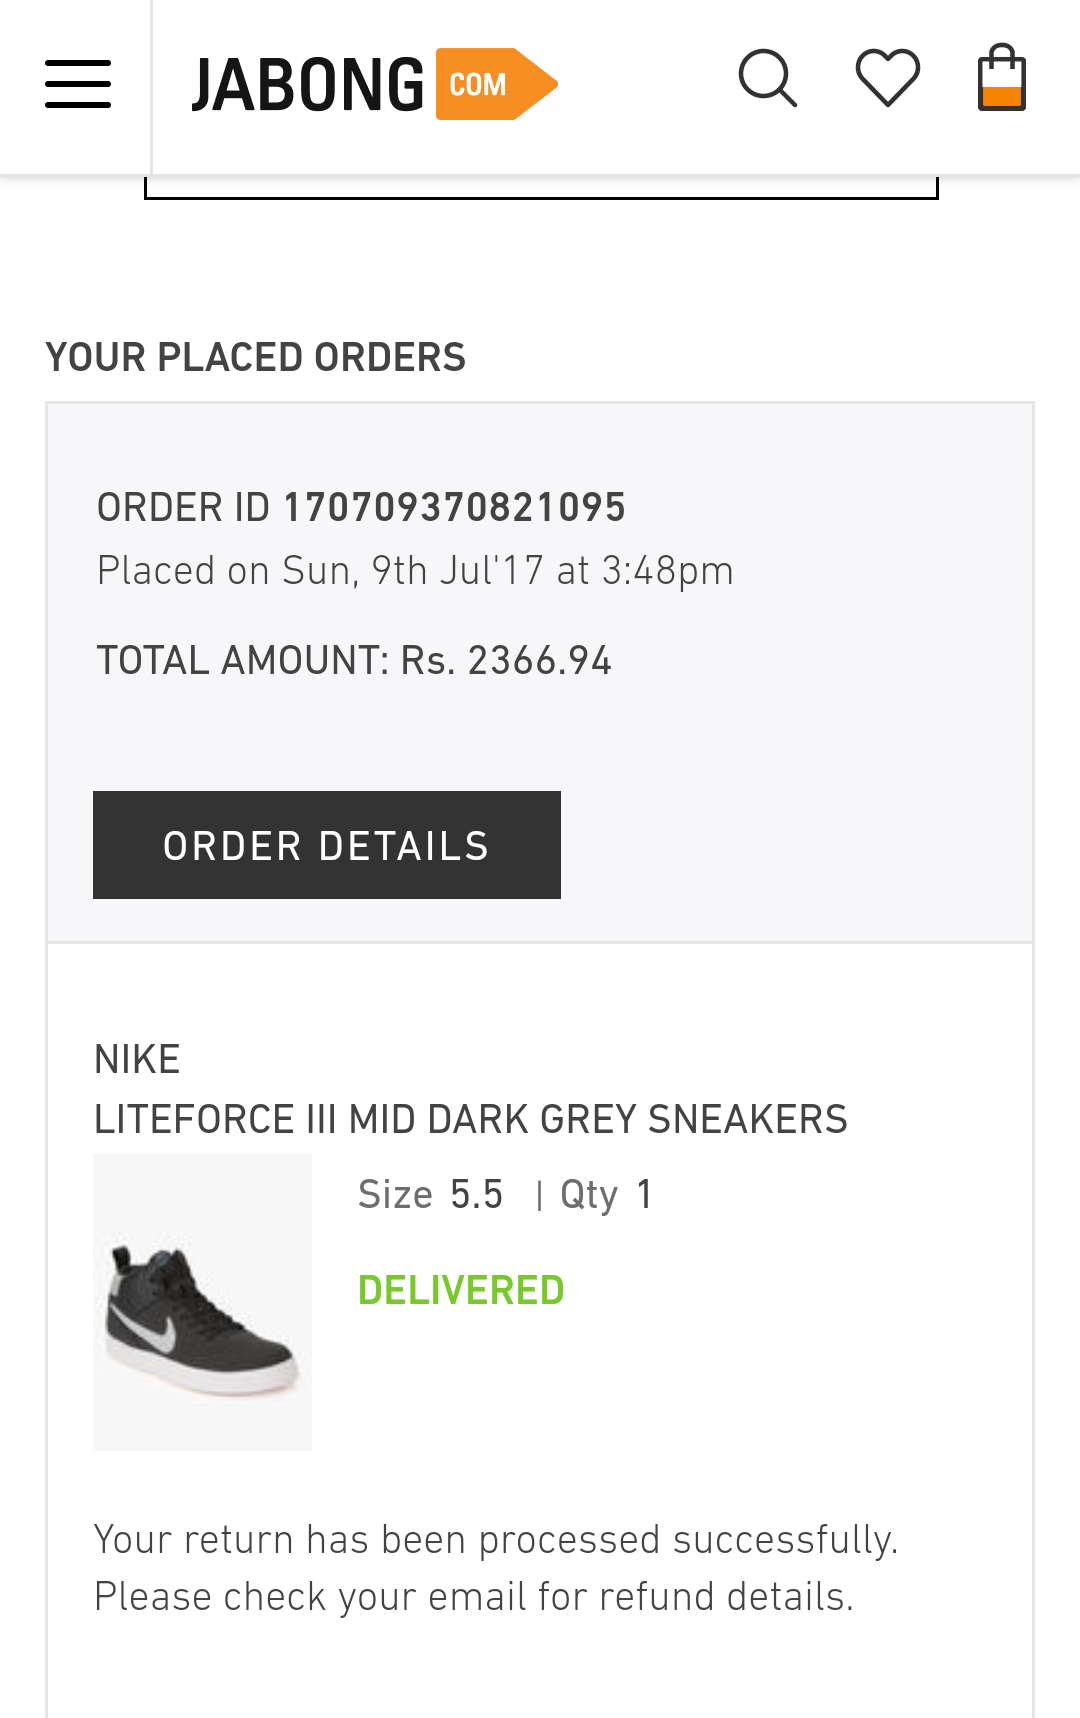Click the DELIVERED status label
1080x1718 pixels.
pos(461,1290)
